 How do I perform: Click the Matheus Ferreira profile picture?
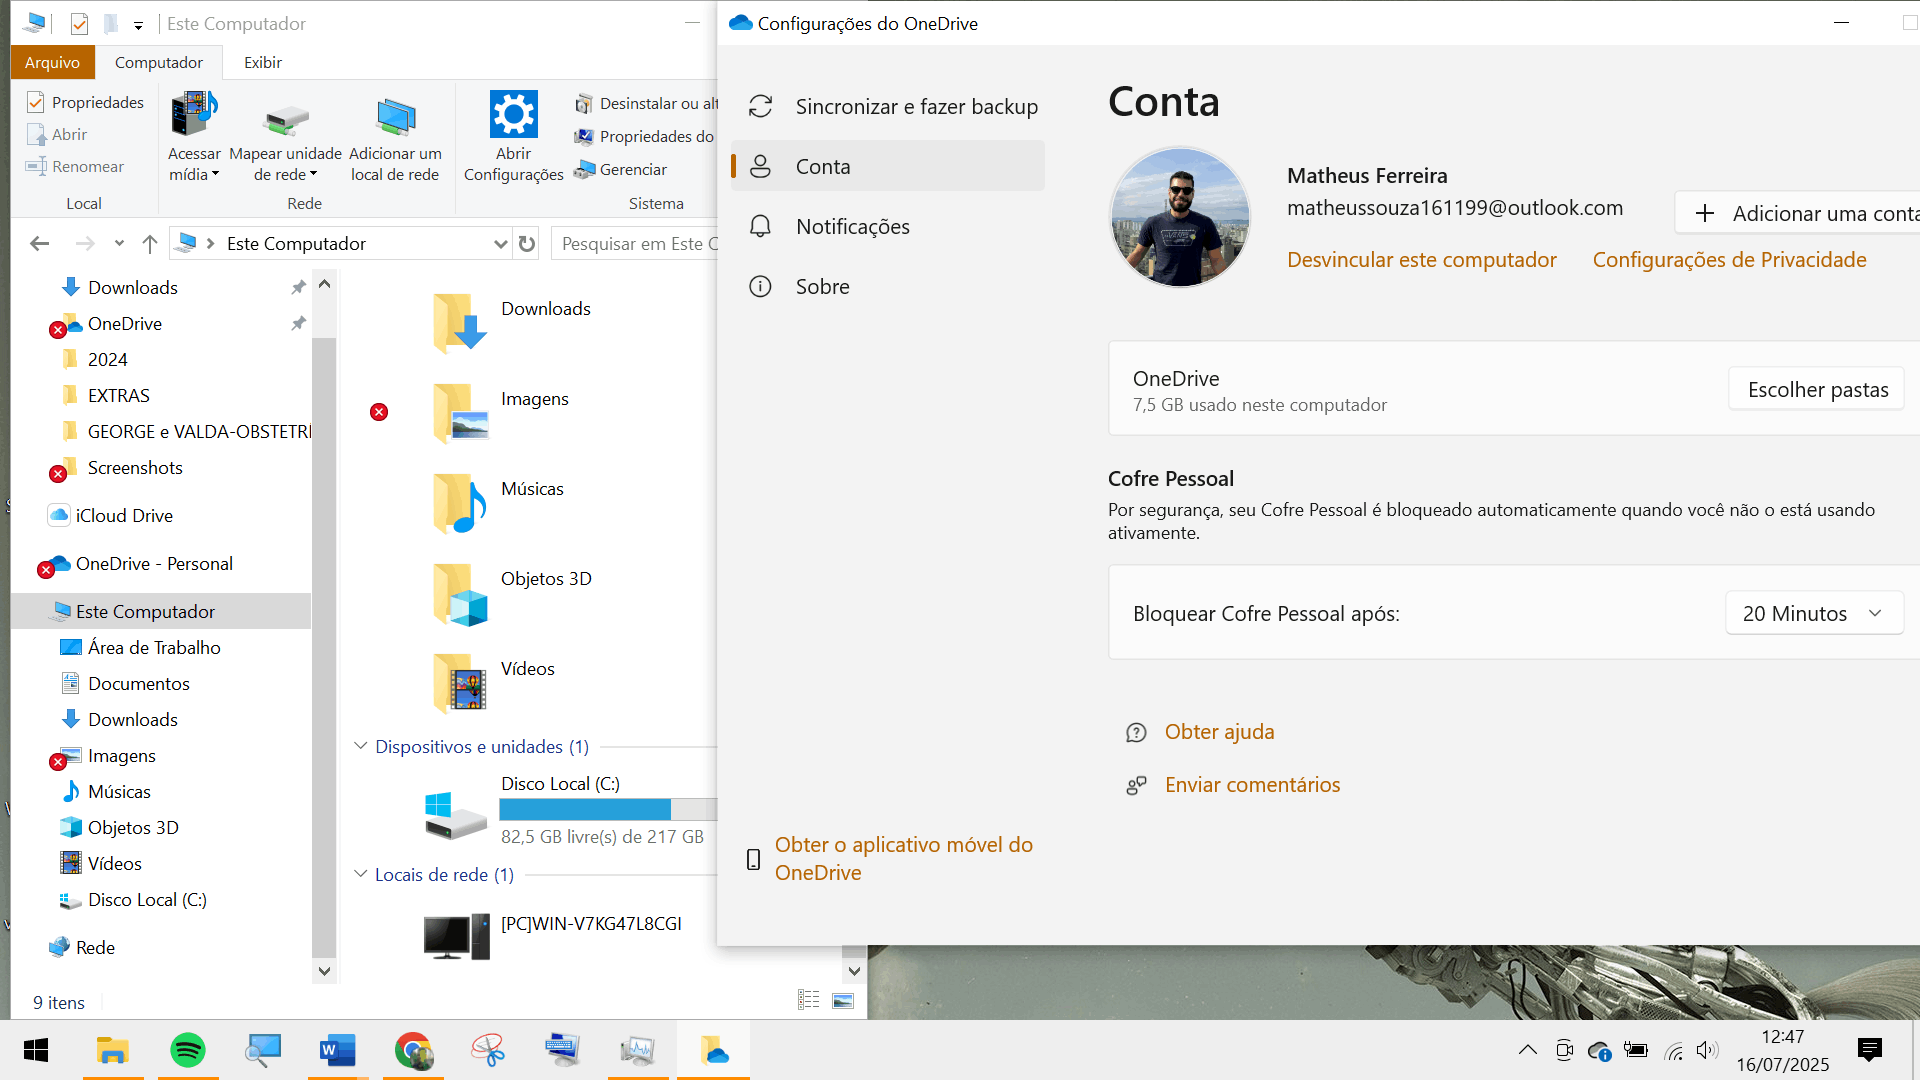point(1180,217)
